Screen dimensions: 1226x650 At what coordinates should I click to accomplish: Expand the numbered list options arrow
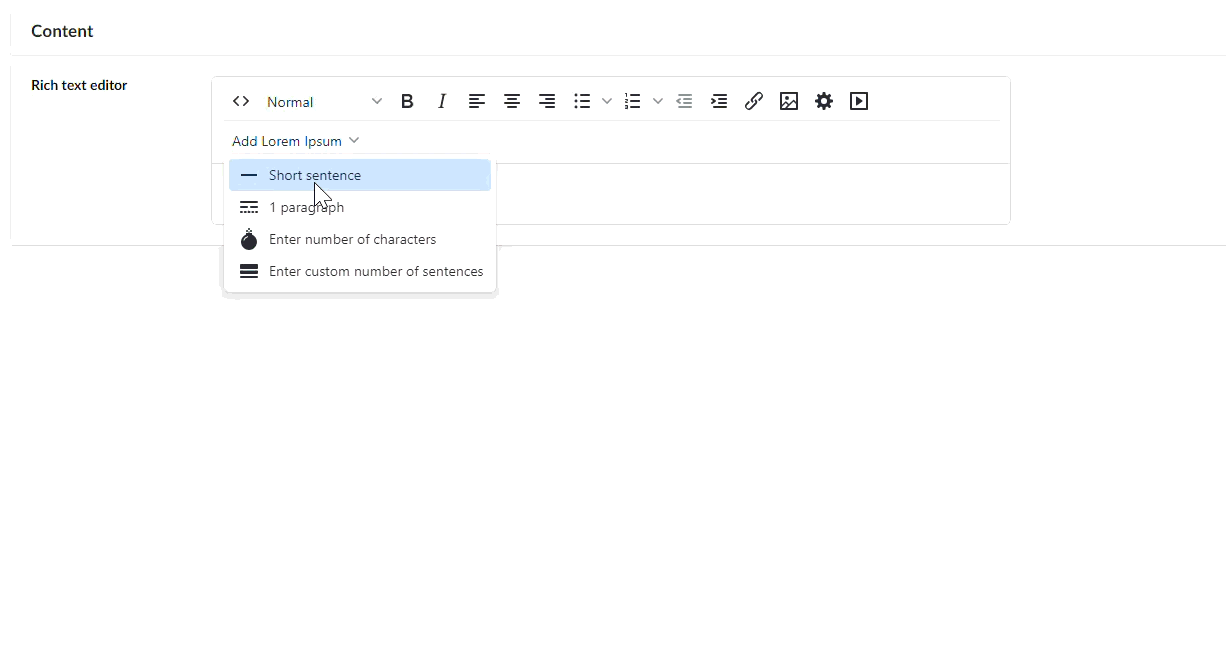click(x=657, y=101)
